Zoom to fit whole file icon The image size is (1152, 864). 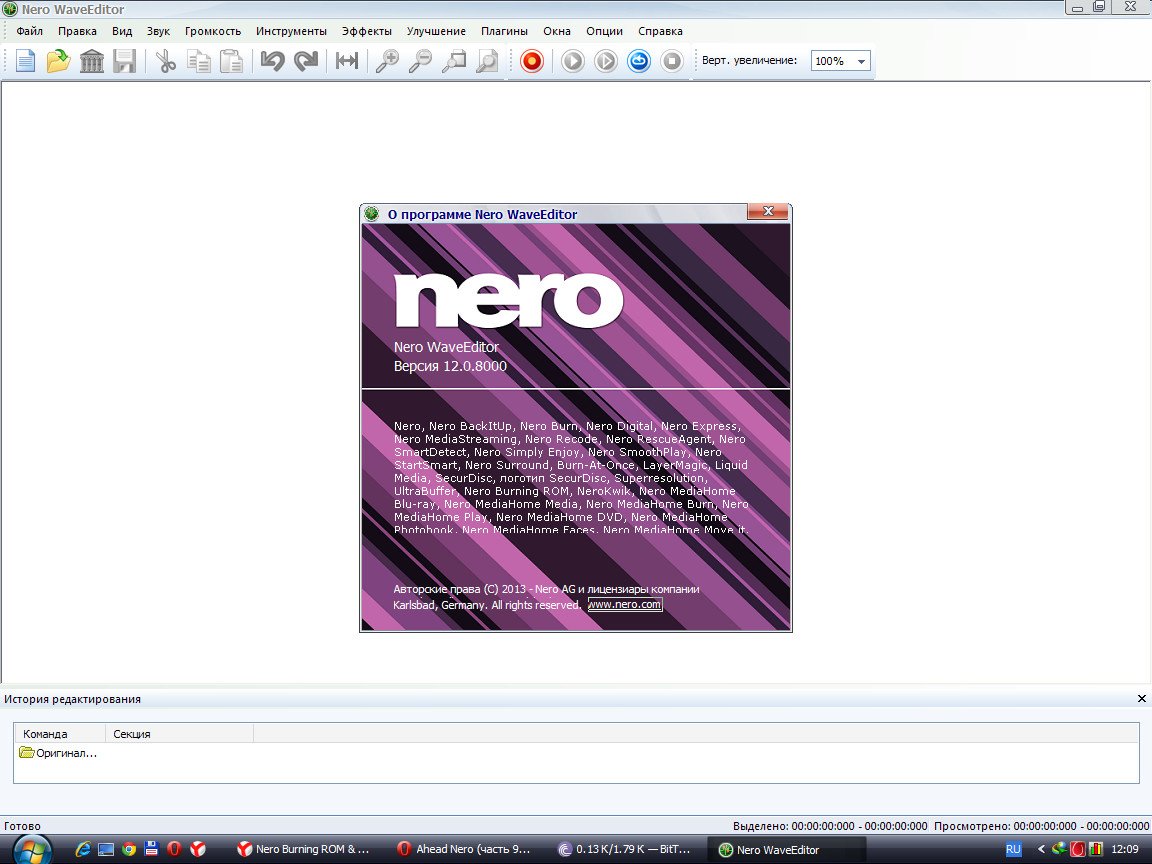point(487,61)
